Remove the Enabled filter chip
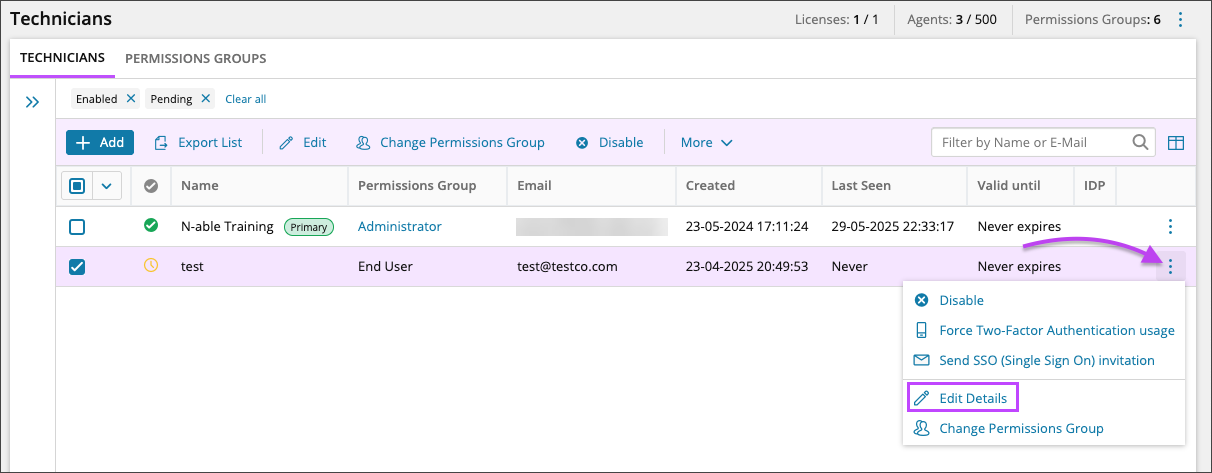Screen dimensions: 1212x473 pyautogui.click(x=130, y=99)
